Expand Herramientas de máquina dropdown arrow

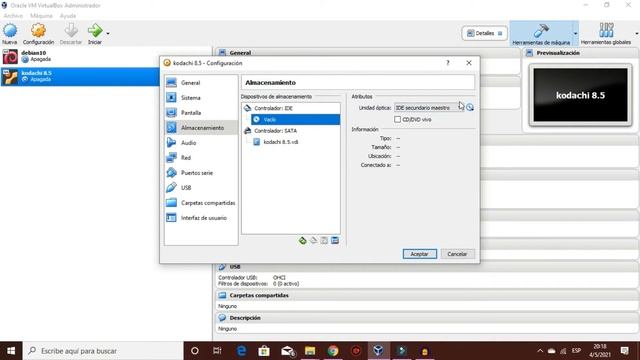pyautogui.click(x=575, y=33)
